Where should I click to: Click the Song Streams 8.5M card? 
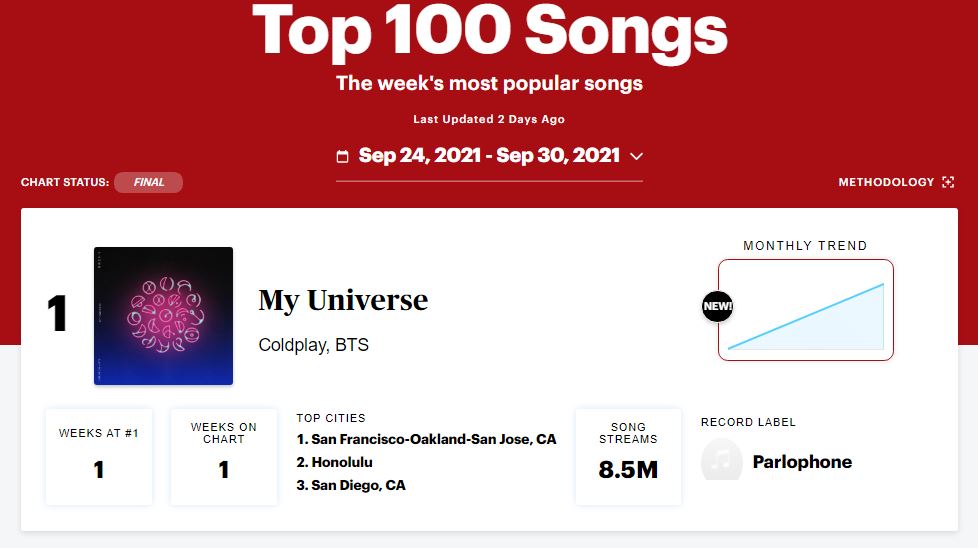coord(628,456)
